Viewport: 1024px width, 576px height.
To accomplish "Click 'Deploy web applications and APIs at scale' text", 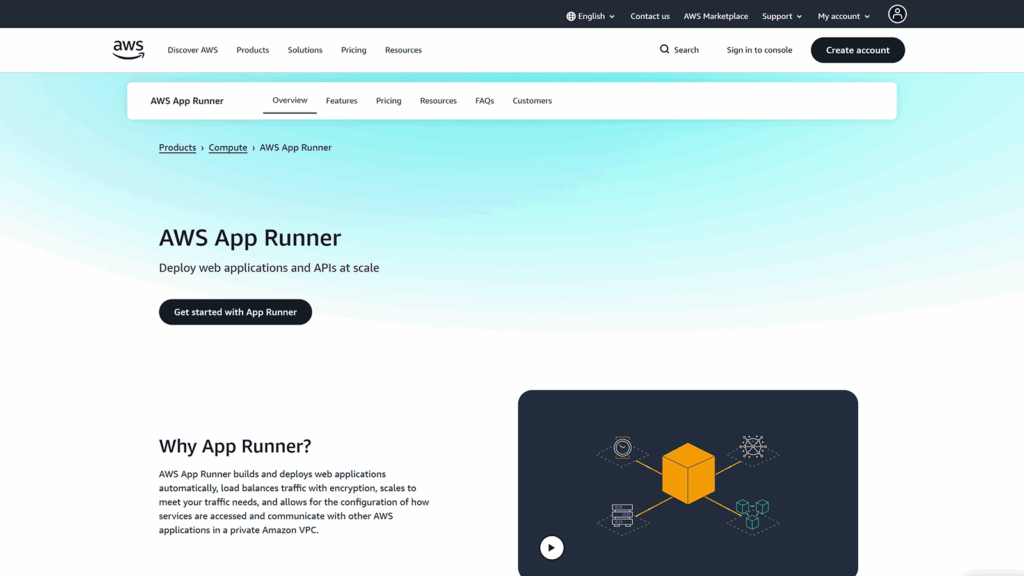I will click(269, 268).
